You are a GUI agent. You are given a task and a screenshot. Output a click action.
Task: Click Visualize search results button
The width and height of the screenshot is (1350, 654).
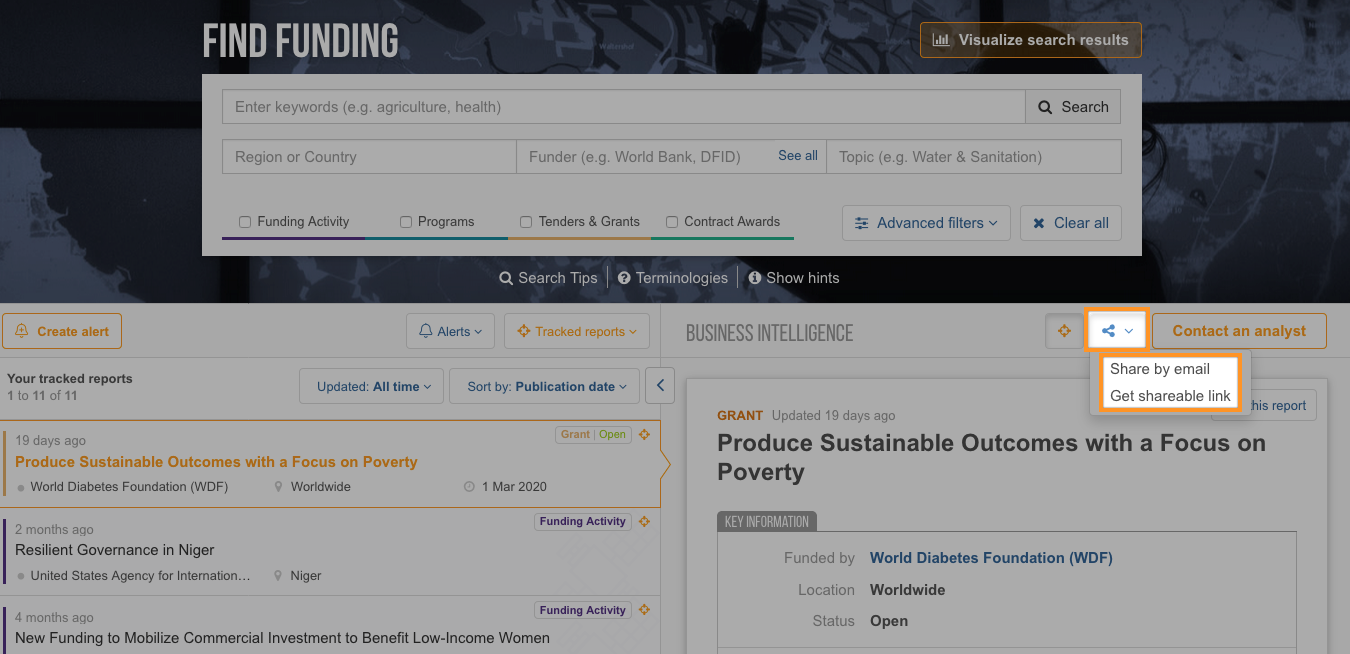(x=1030, y=40)
